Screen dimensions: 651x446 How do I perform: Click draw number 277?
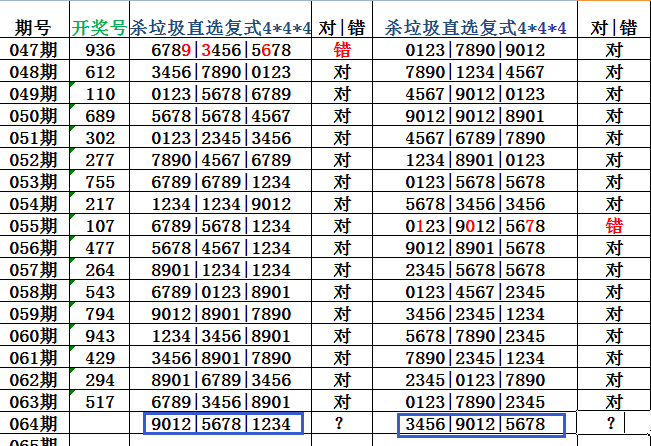[100, 160]
